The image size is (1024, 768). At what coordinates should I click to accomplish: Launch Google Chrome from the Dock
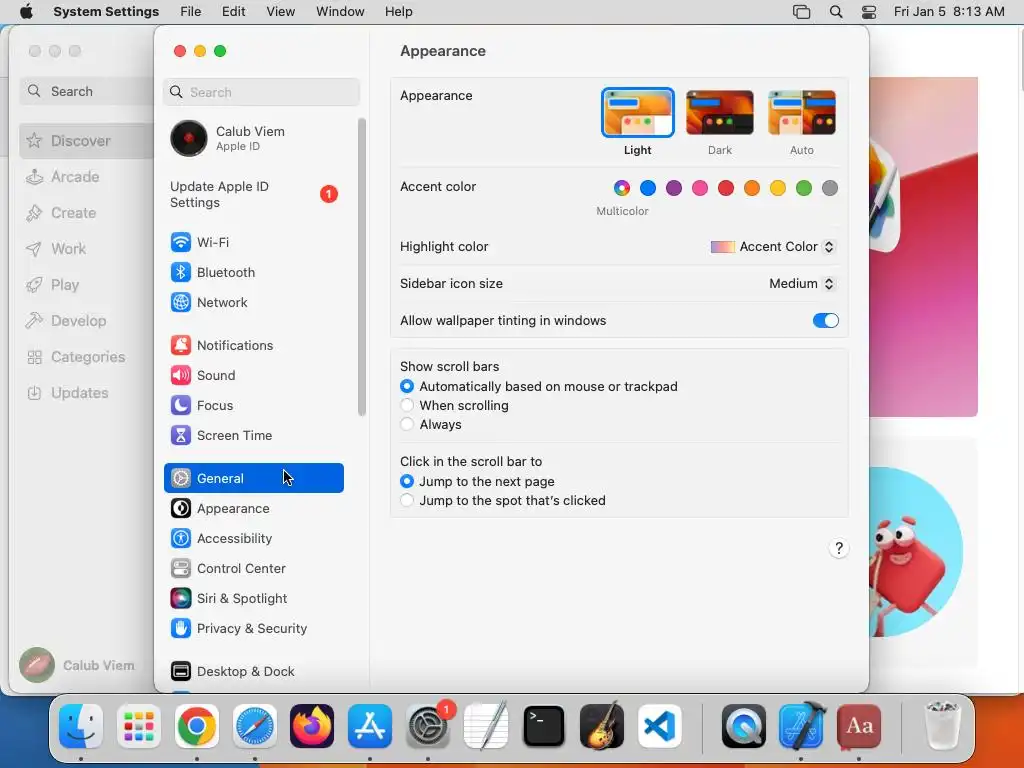pos(197,726)
